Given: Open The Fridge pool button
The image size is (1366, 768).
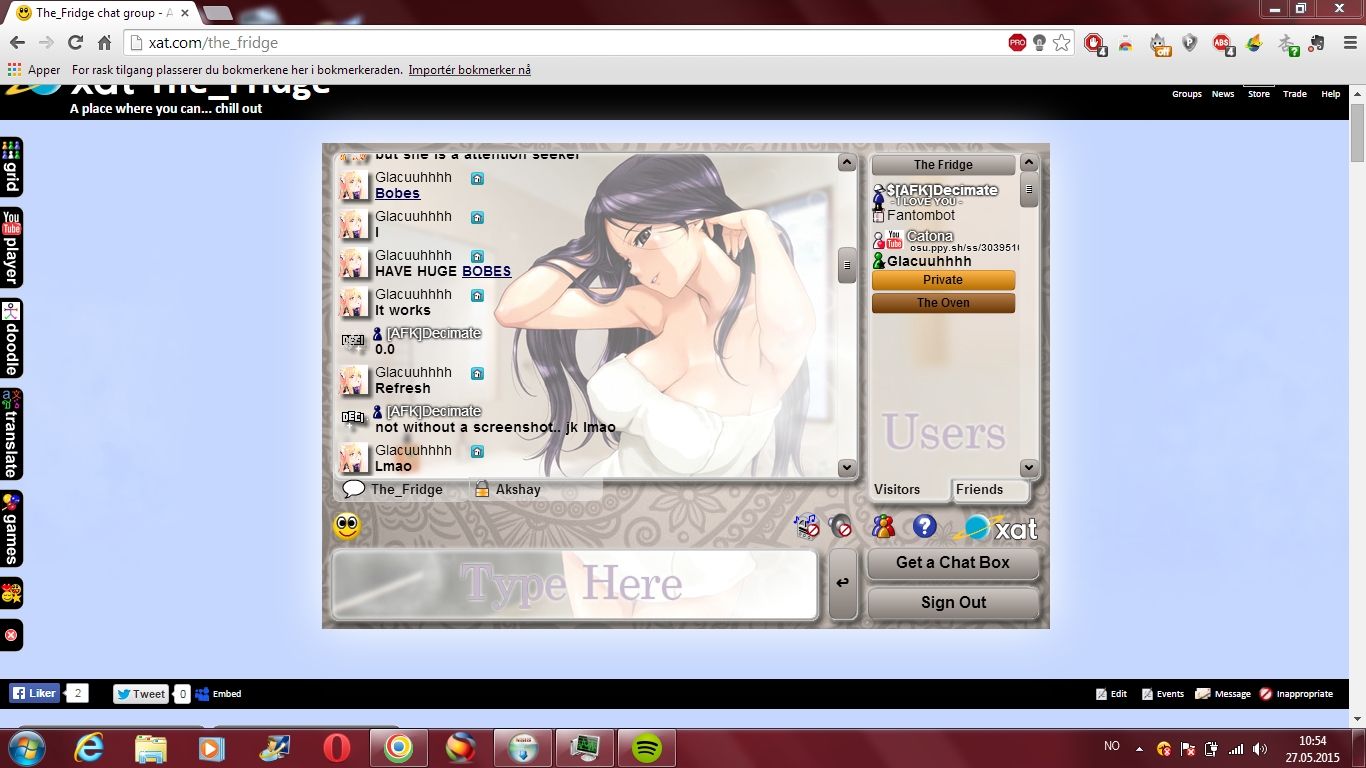Looking at the screenshot, I should [x=943, y=165].
